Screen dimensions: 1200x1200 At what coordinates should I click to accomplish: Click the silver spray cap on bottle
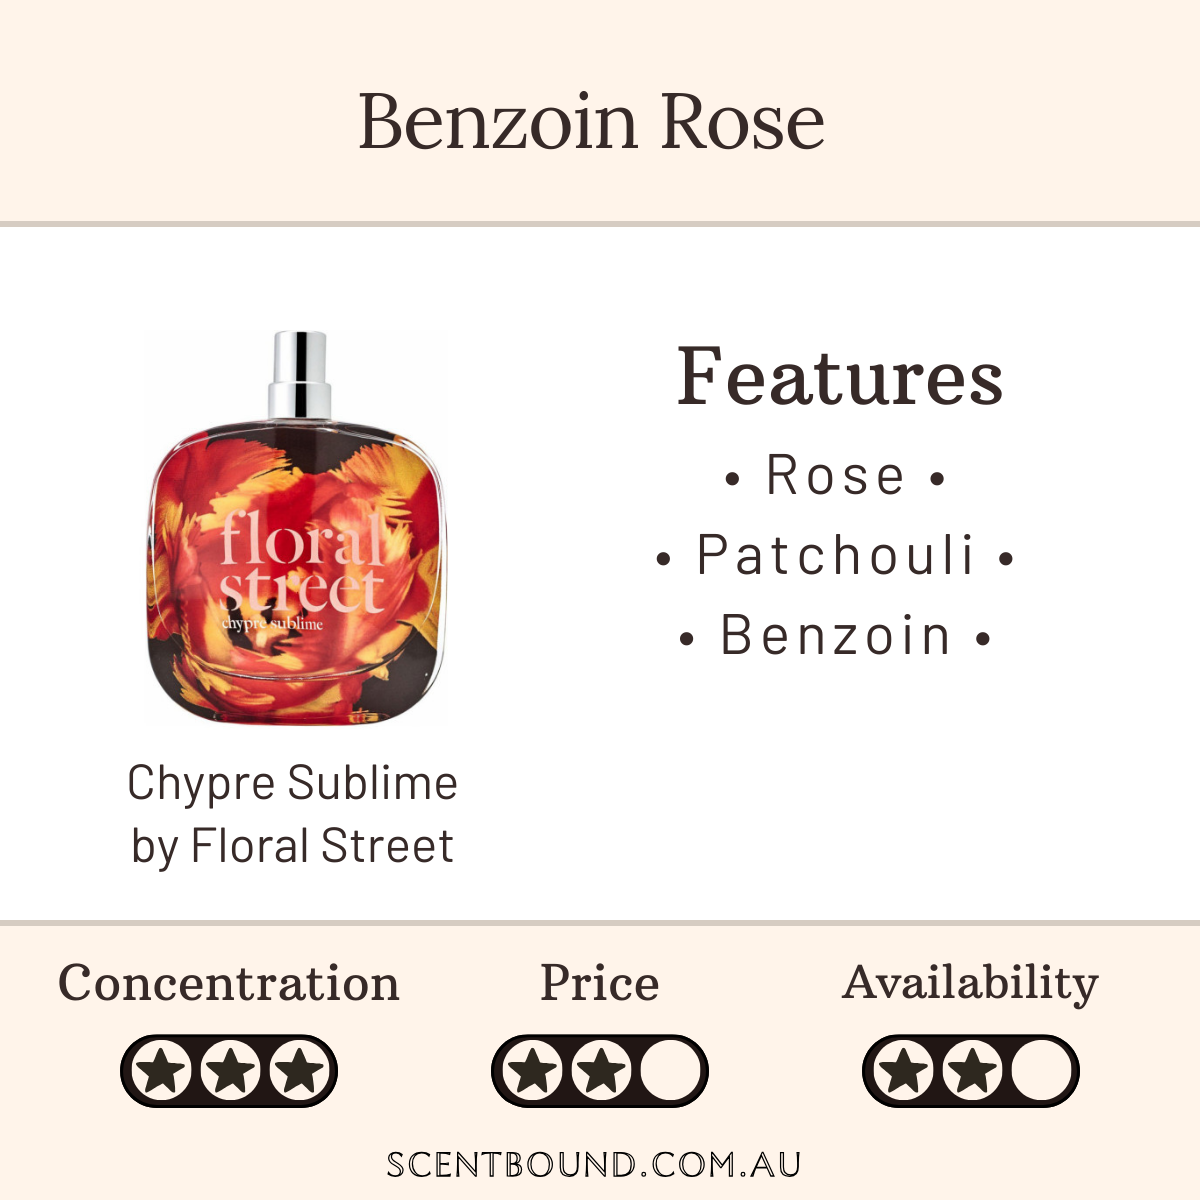click(299, 375)
